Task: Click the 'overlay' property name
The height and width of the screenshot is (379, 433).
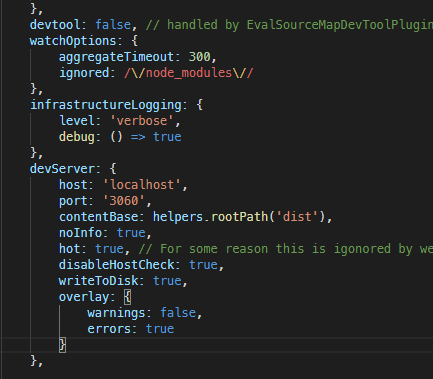Action: pos(84,297)
